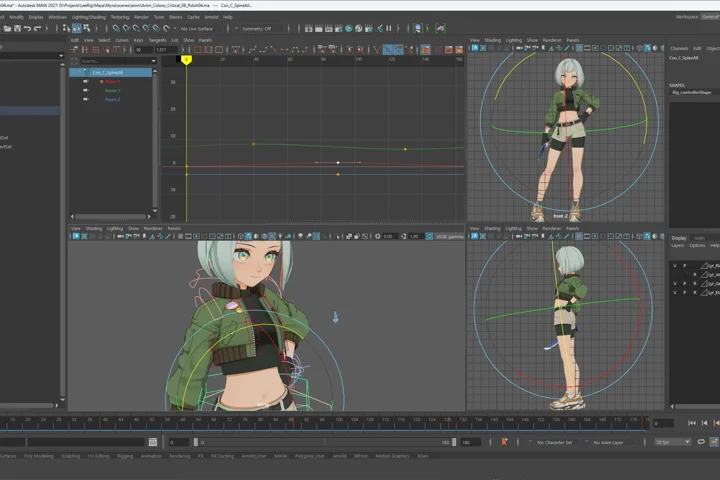Viewport: 720px width, 480px height.
Task: Click the Pause render icon in shelf toolbar
Action: (x=389, y=28)
